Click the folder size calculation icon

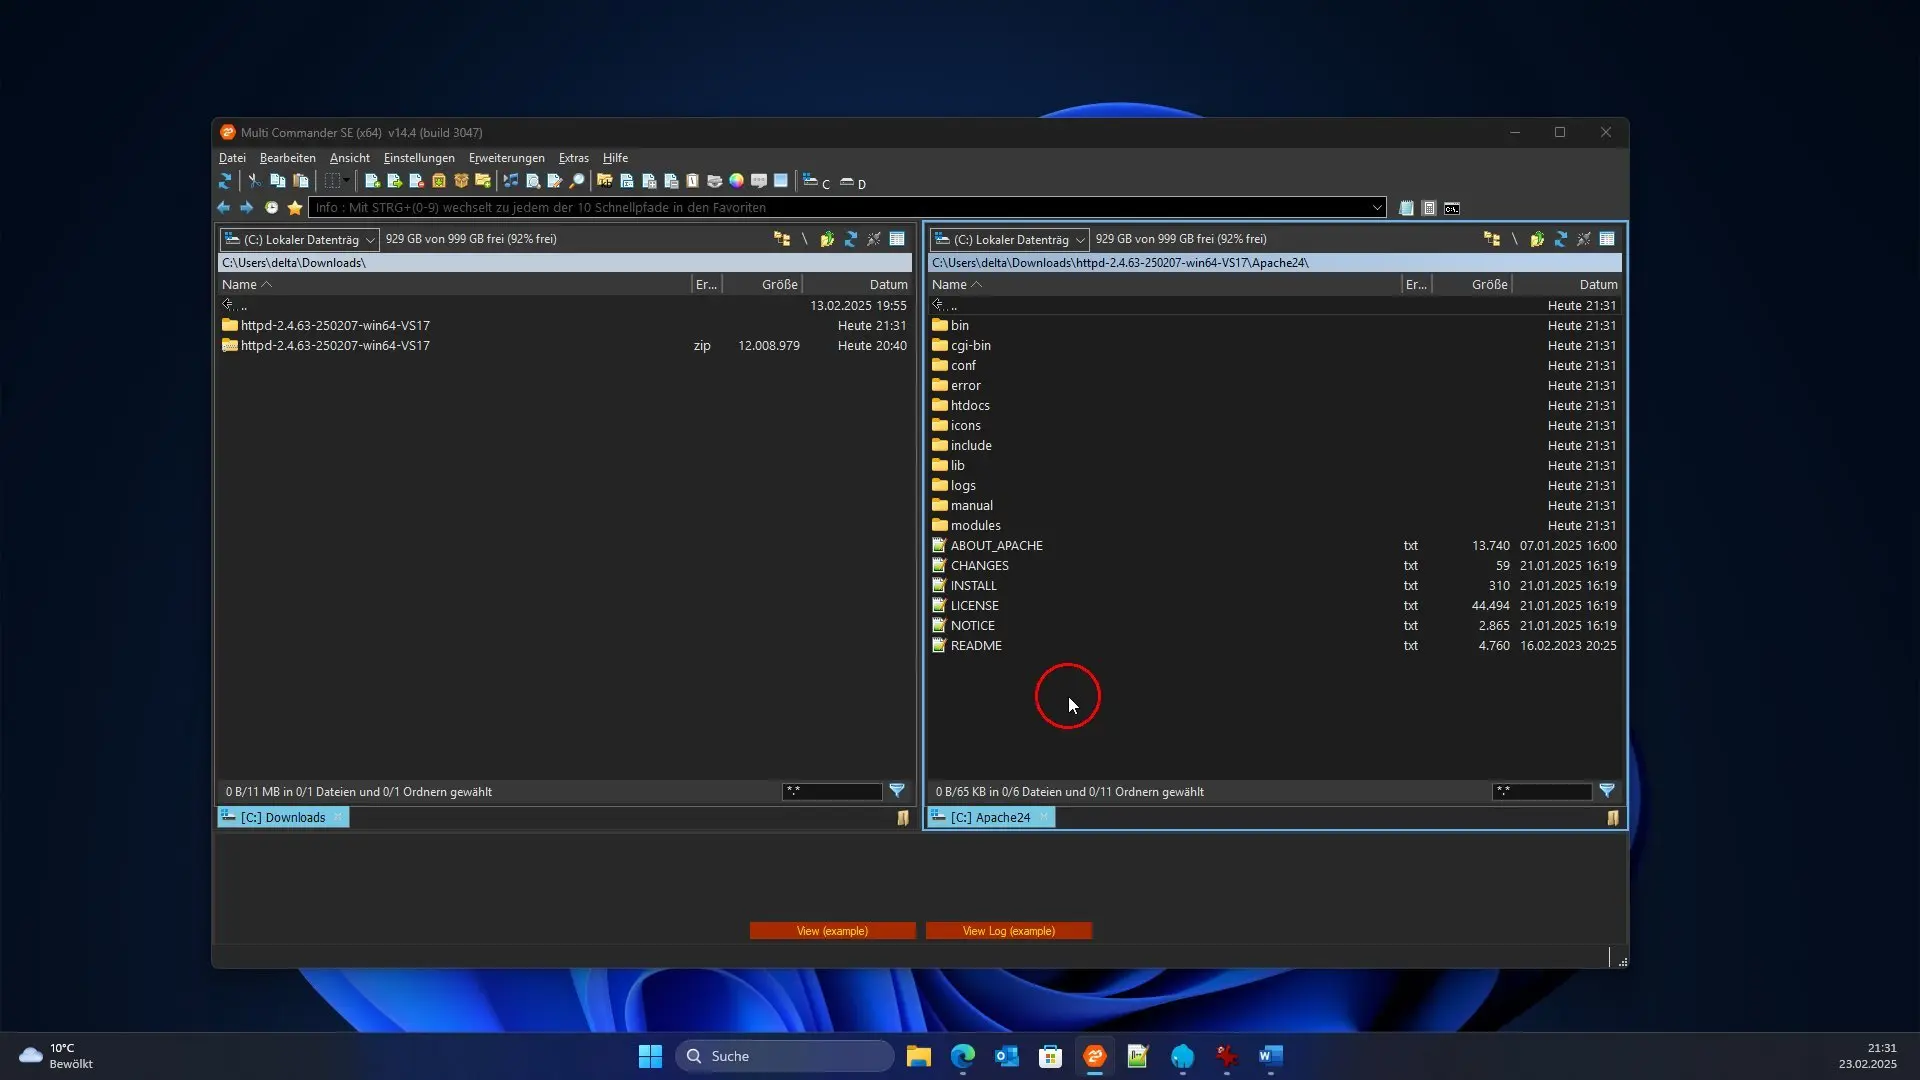click(605, 181)
